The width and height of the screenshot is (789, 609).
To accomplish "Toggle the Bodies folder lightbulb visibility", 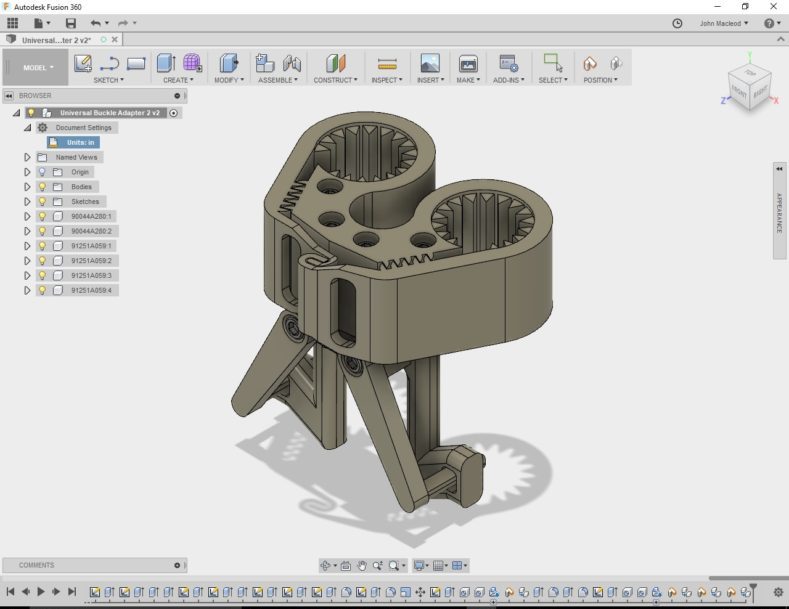I will coord(42,187).
